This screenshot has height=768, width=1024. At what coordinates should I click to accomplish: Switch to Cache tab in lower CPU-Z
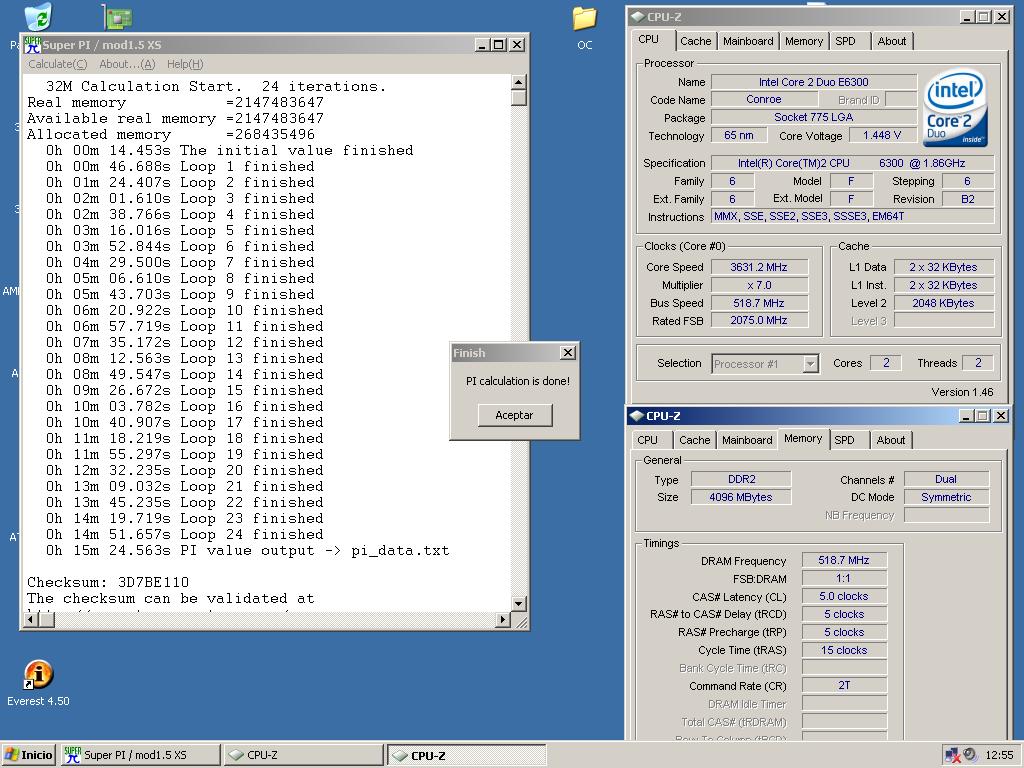click(694, 440)
